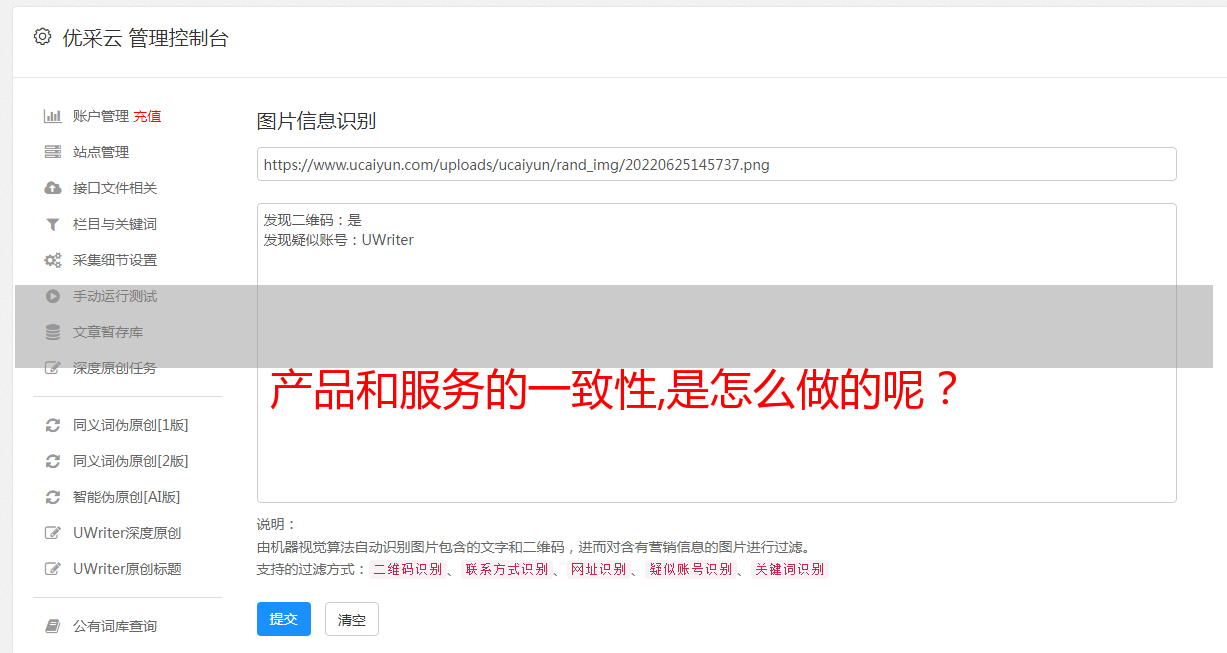Click the refresh icon for 智能伪原创[AI版]
The height and width of the screenshot is (653, 1227).
[53, 497]
